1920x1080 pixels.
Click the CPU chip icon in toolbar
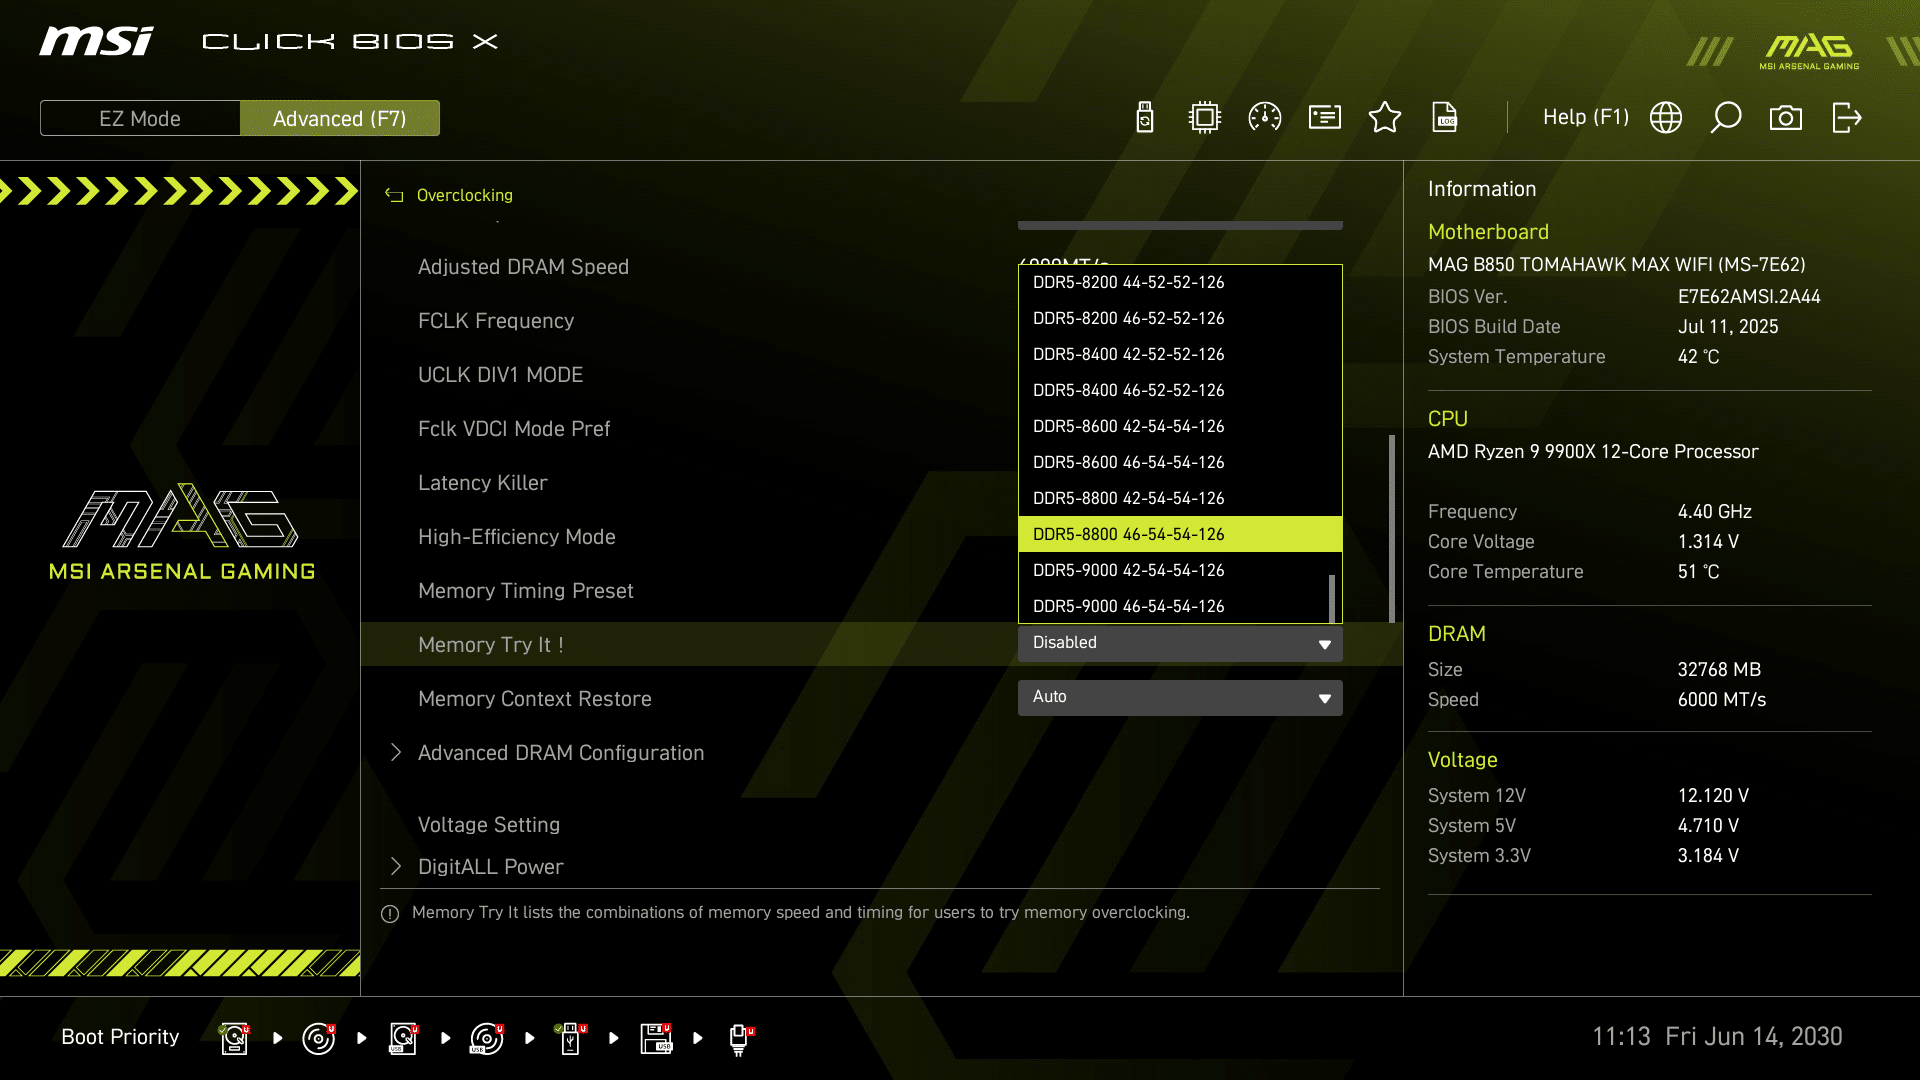1205,117
